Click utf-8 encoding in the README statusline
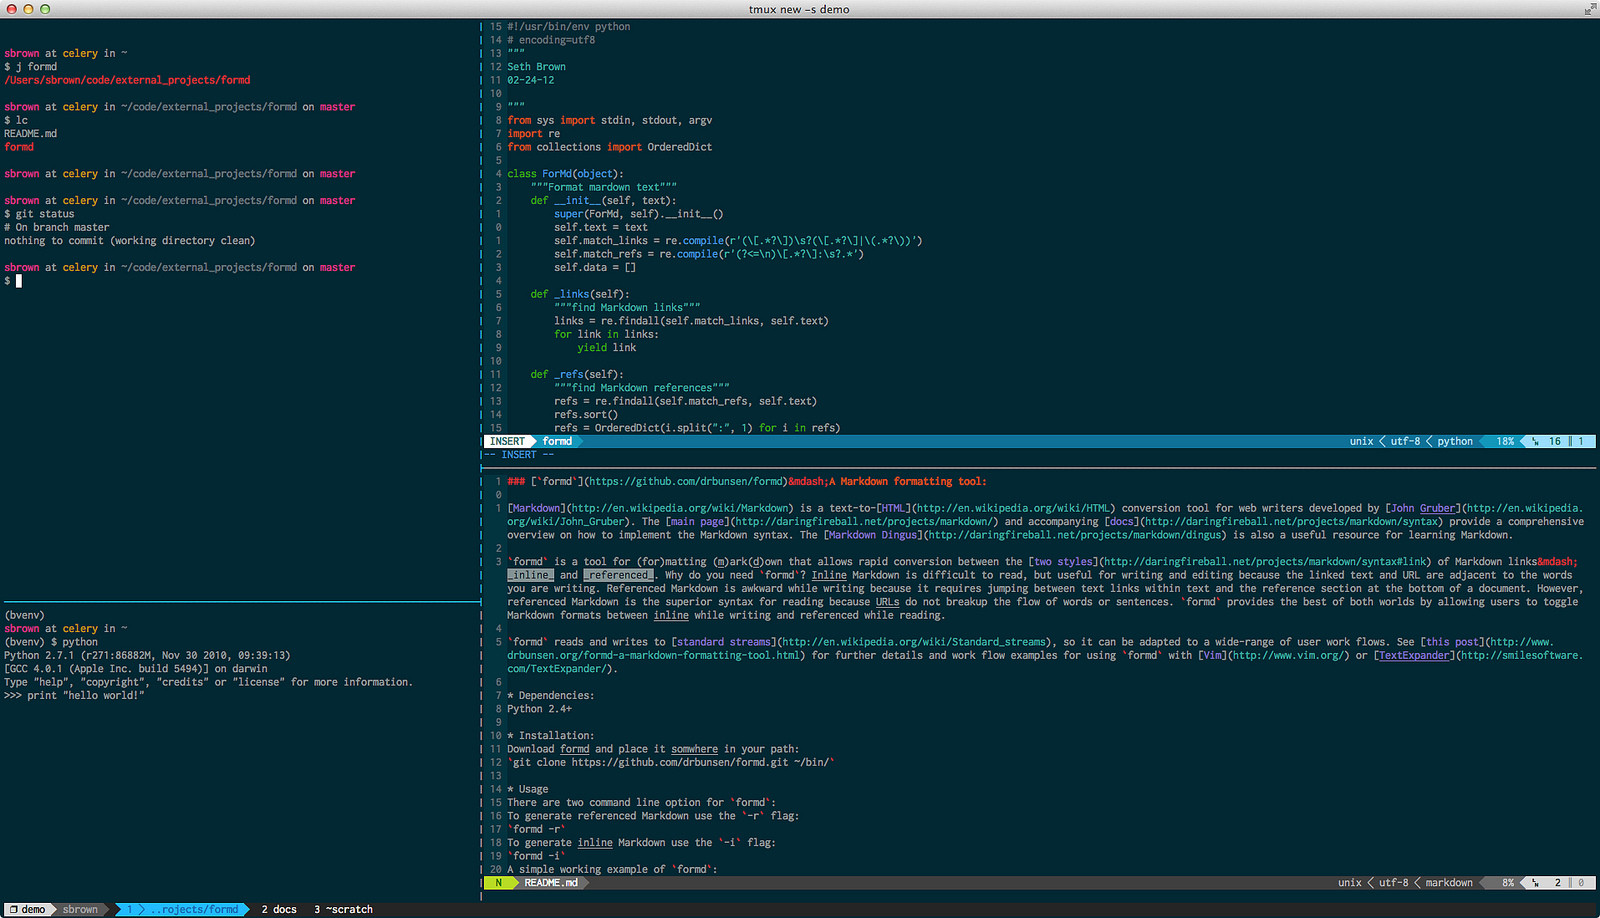The image size is (1600, 918). coord(1393,883)
